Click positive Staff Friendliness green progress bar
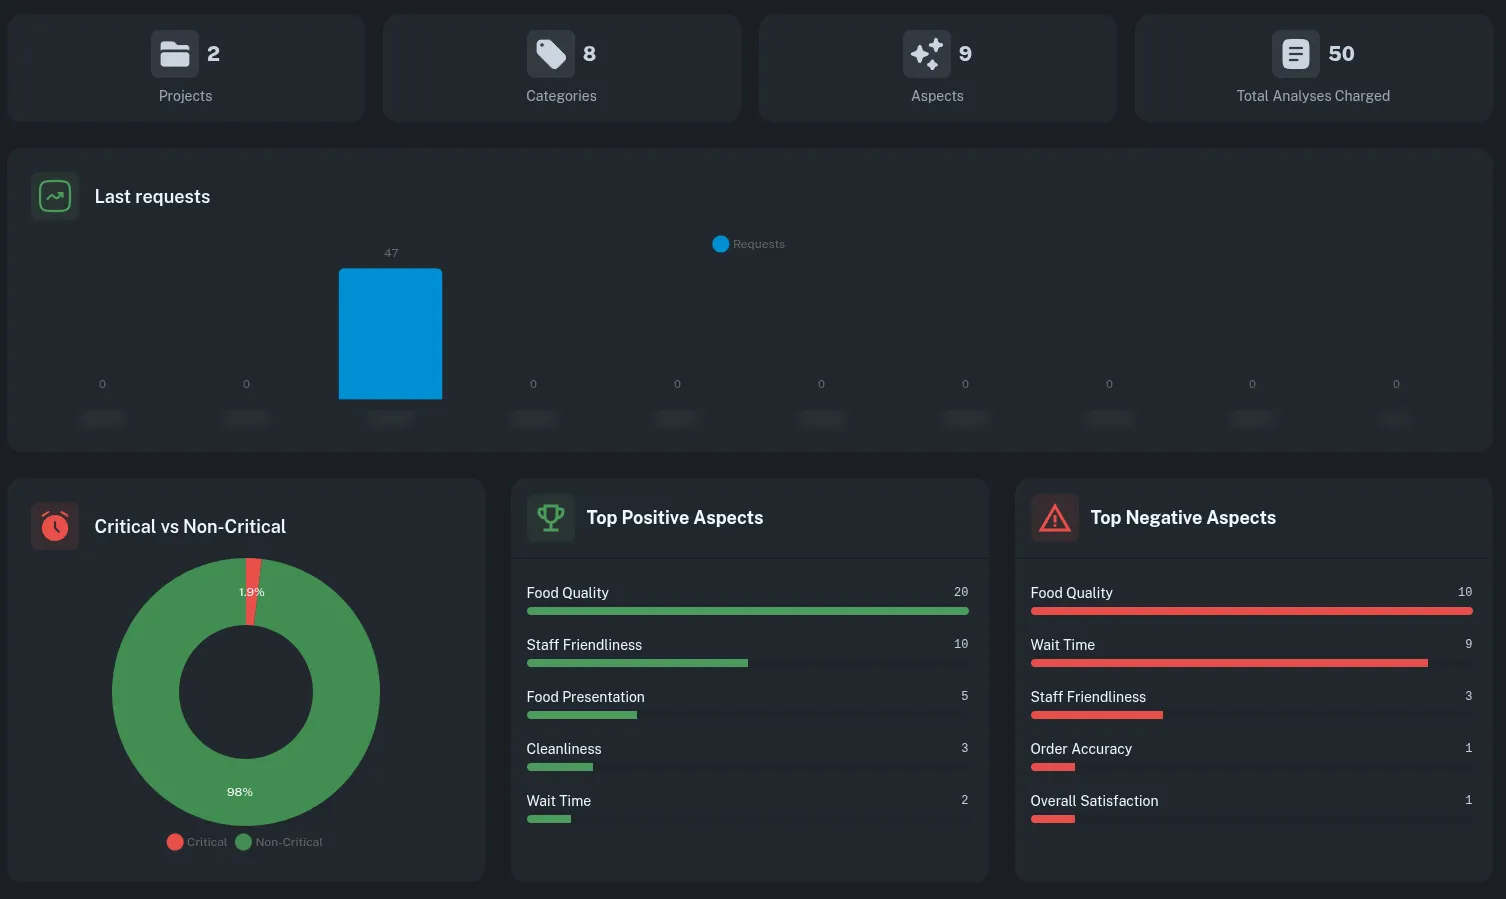The width and height of the screenshot is (1506, 899). [x=637, y=663]
